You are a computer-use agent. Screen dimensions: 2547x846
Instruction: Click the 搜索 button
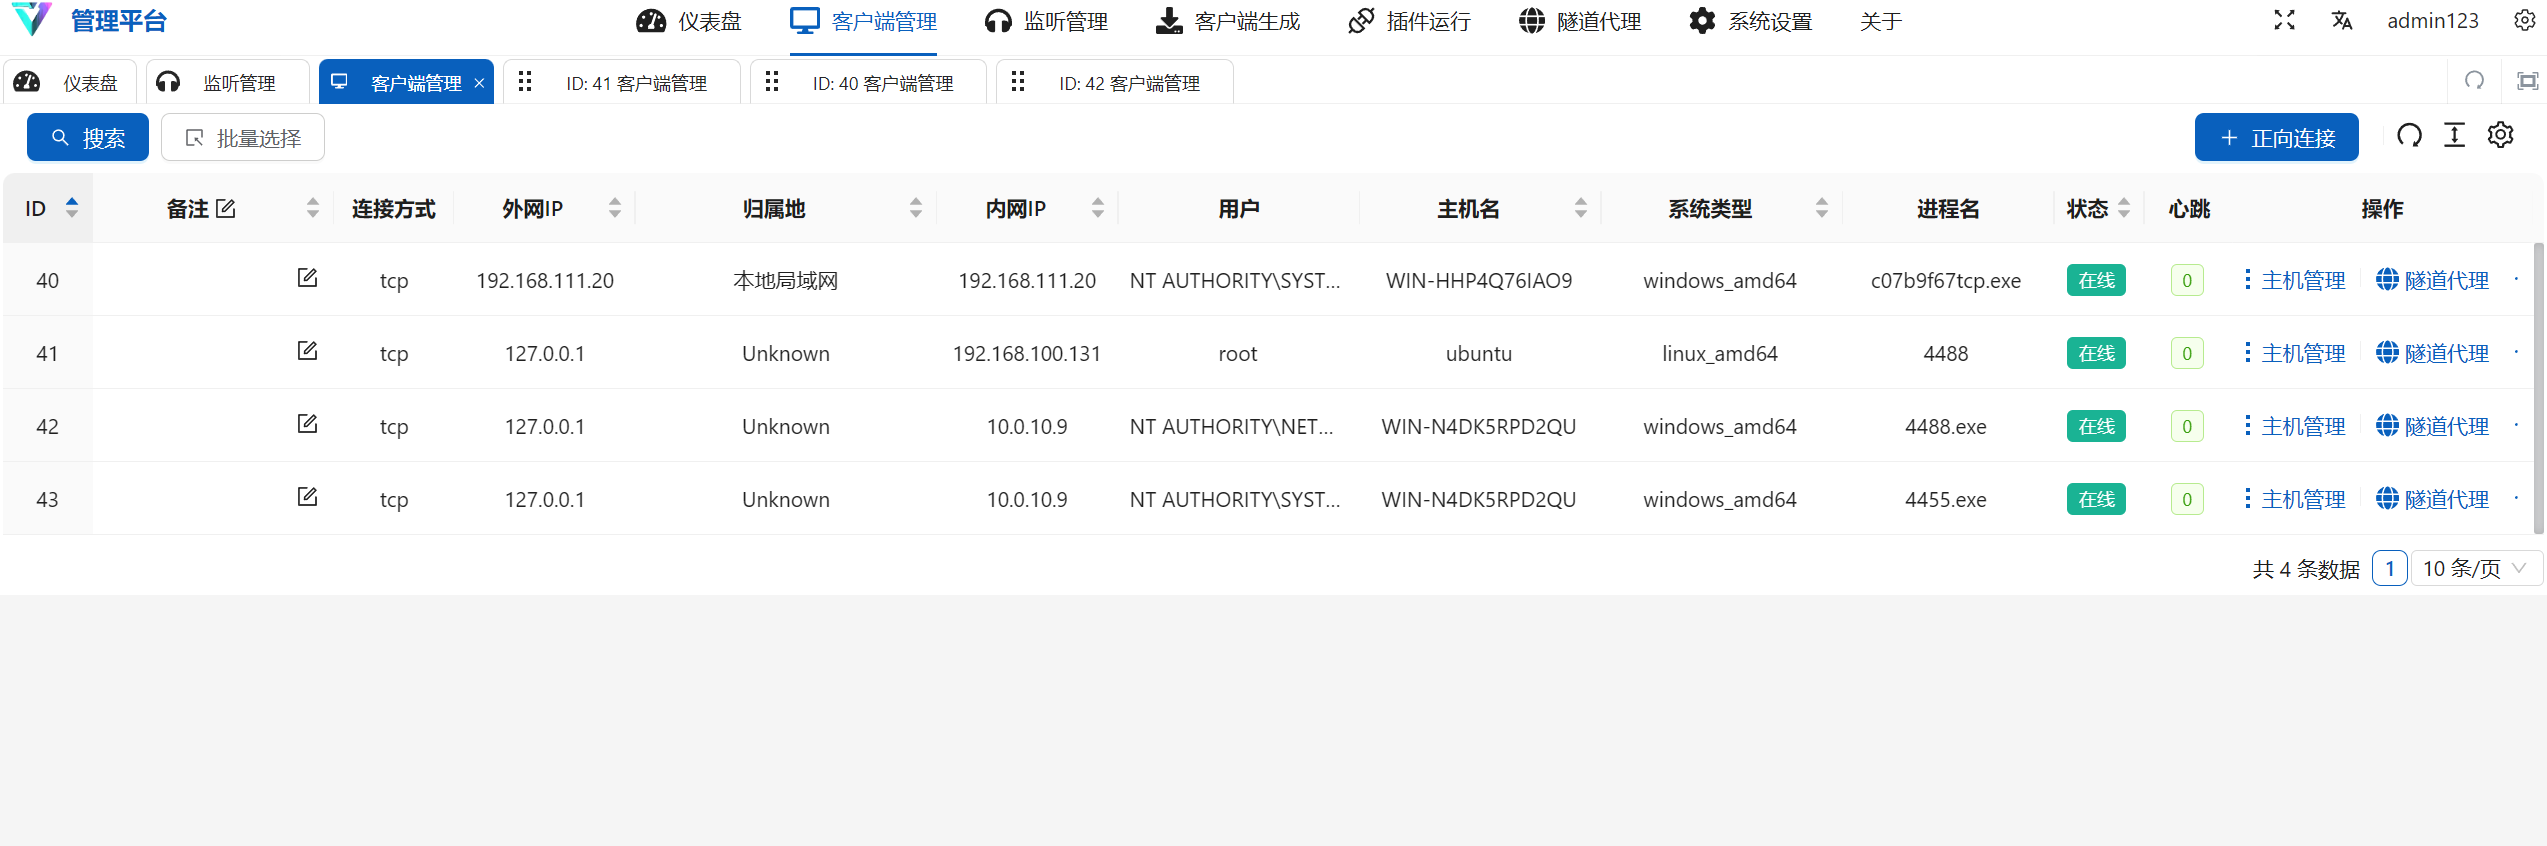pos(88,137)
